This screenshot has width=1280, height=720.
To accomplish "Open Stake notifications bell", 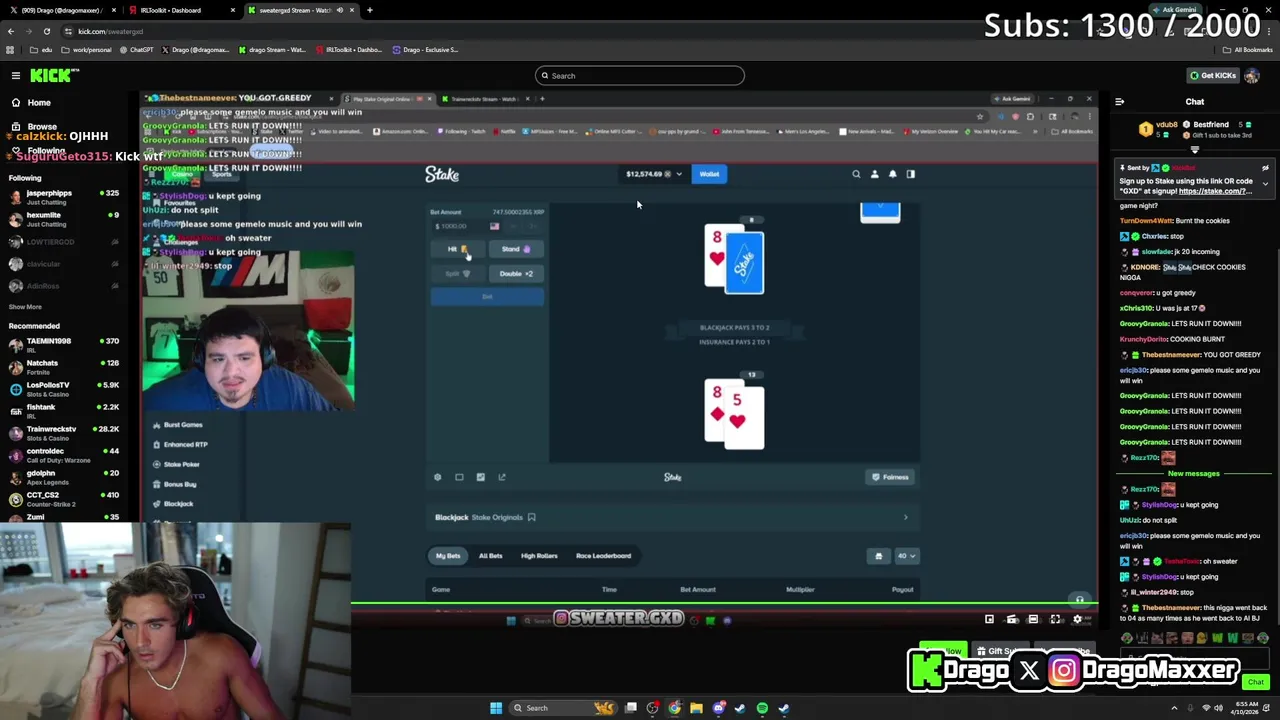I will point(893,174).
